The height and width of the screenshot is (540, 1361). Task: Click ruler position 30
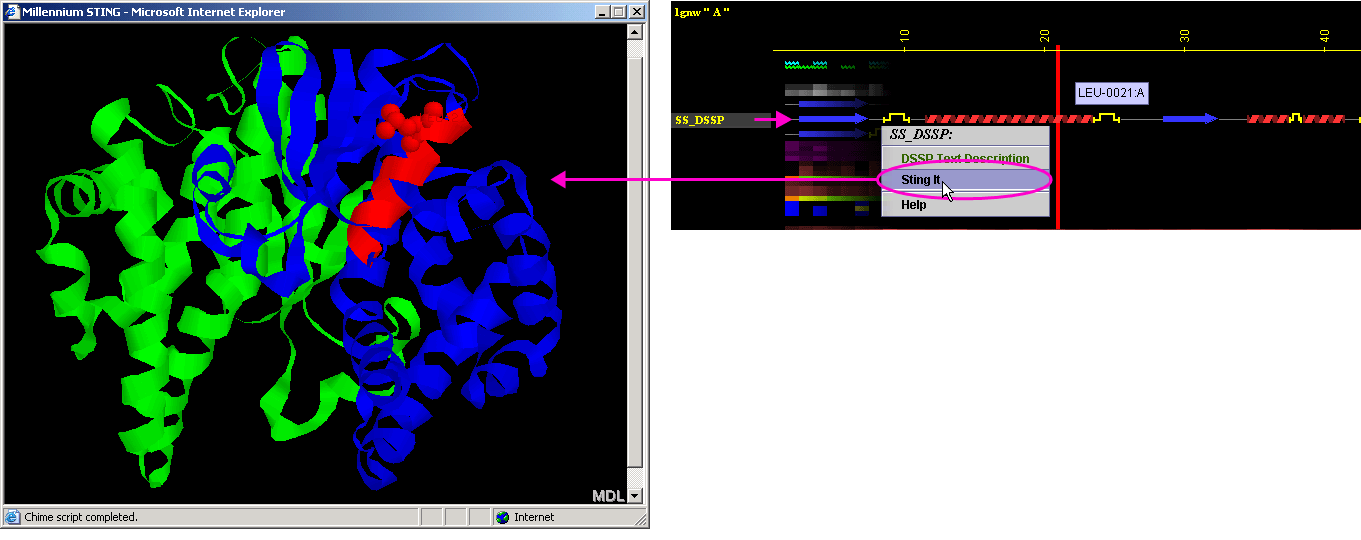(1184, 36)
